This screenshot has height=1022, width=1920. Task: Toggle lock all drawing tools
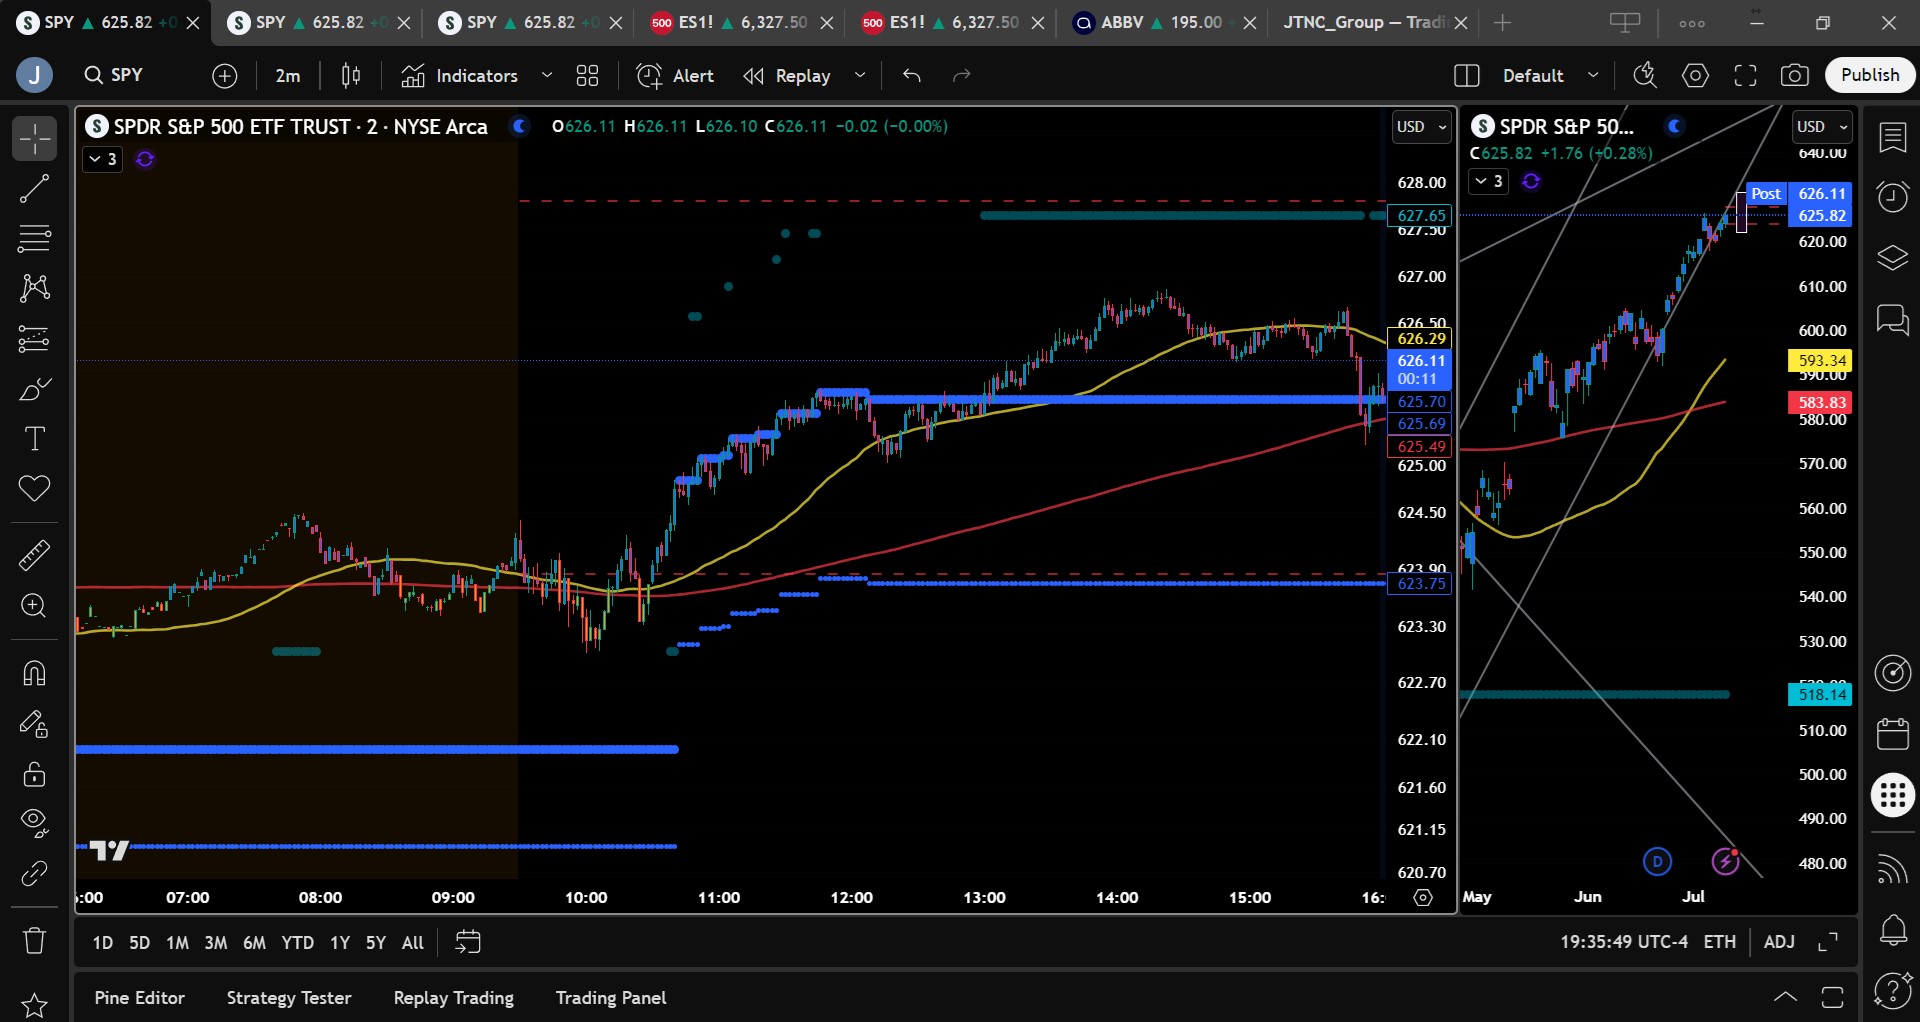34,774
